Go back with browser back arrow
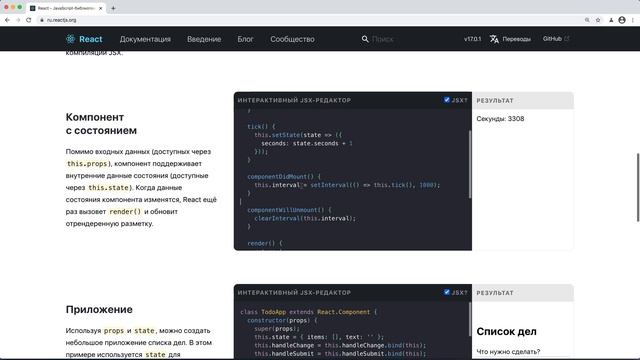 pos(7,20)
